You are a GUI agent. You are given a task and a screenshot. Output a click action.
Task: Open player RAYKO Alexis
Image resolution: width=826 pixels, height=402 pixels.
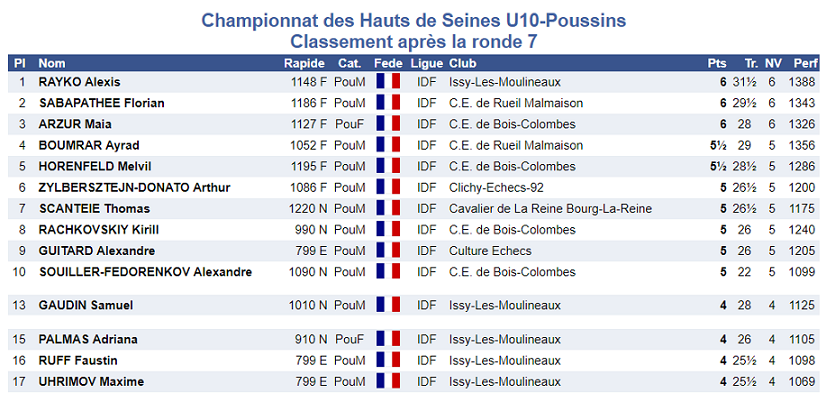(x=72, y=82)
